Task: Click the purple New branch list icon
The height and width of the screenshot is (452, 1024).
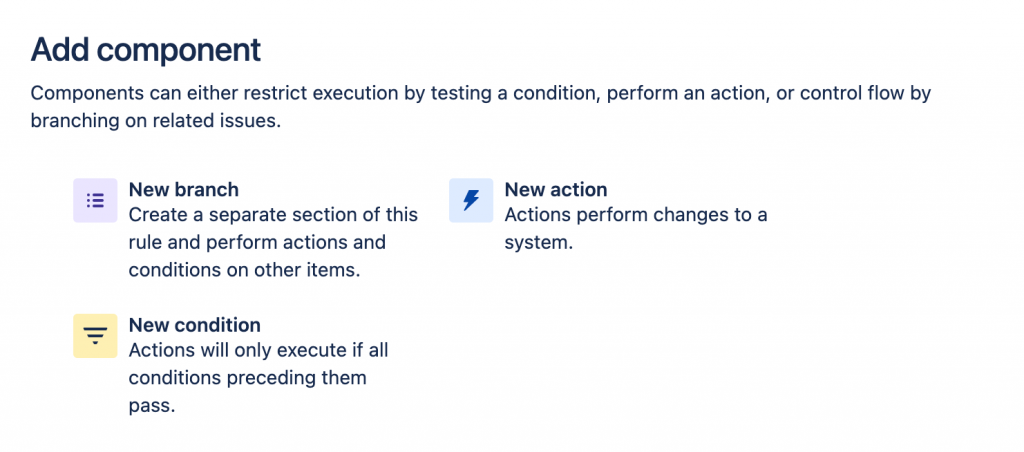Action: coord(95,200)
